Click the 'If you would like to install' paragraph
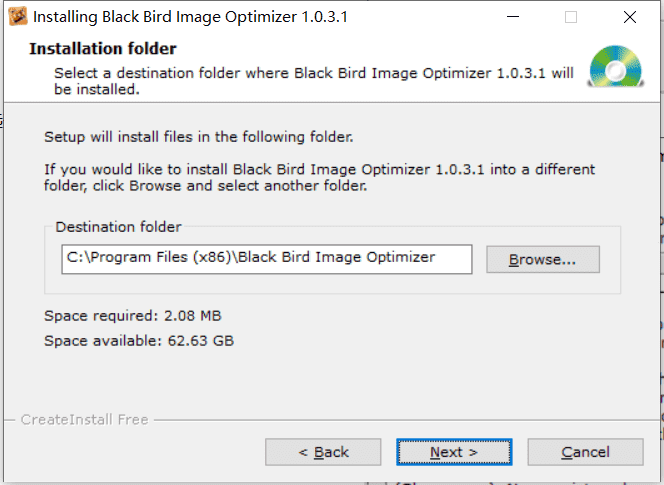 pyautogui.click(x=319, y=177)
